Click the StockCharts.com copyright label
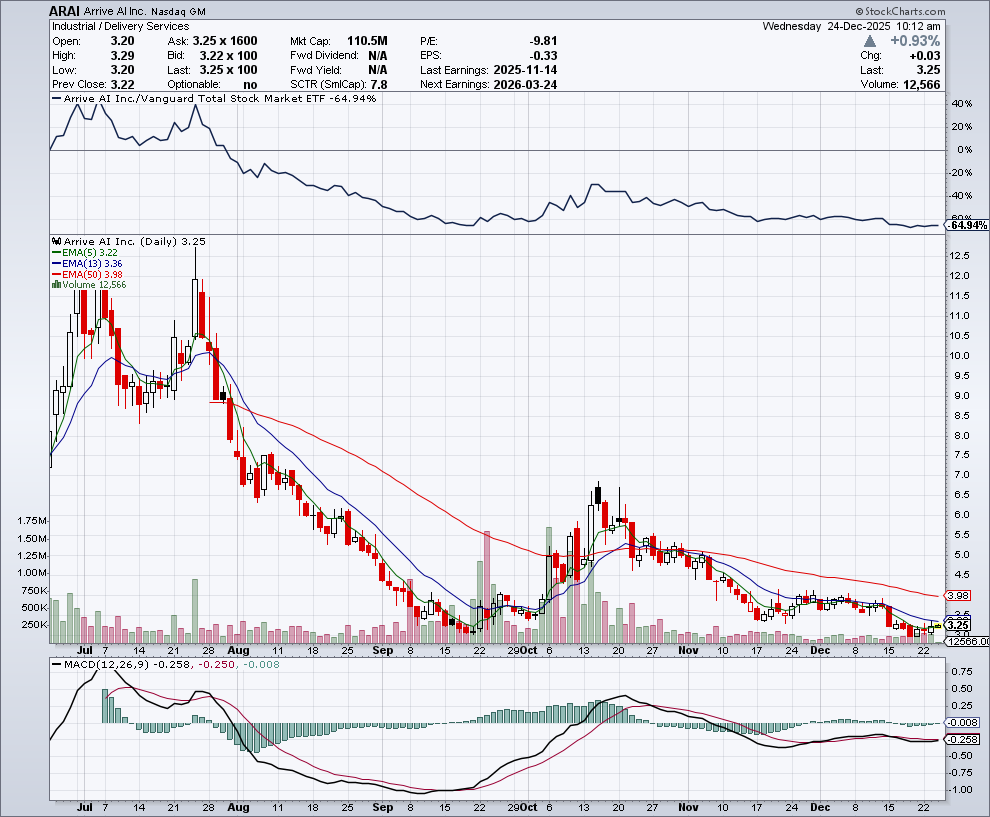The width and height of the screenshot is (990, 817). pos(901,11)
